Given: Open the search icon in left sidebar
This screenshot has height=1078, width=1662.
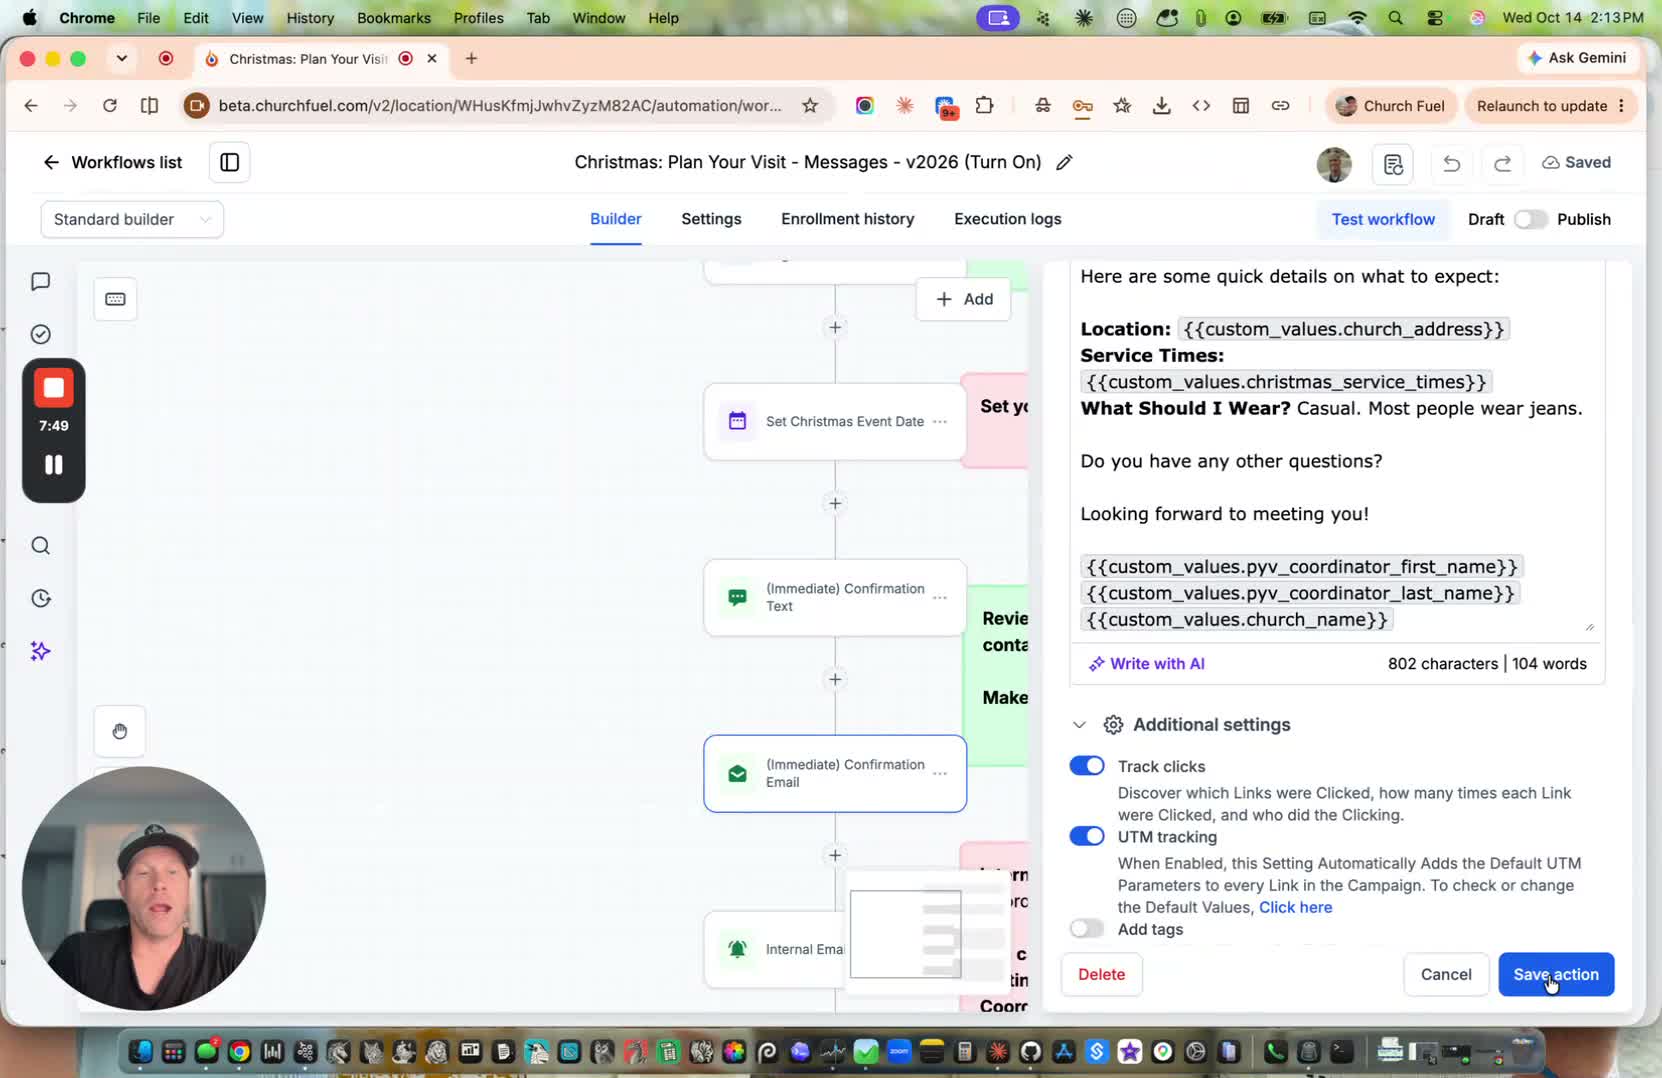Looking at the screenshot, I should [40, 545].
